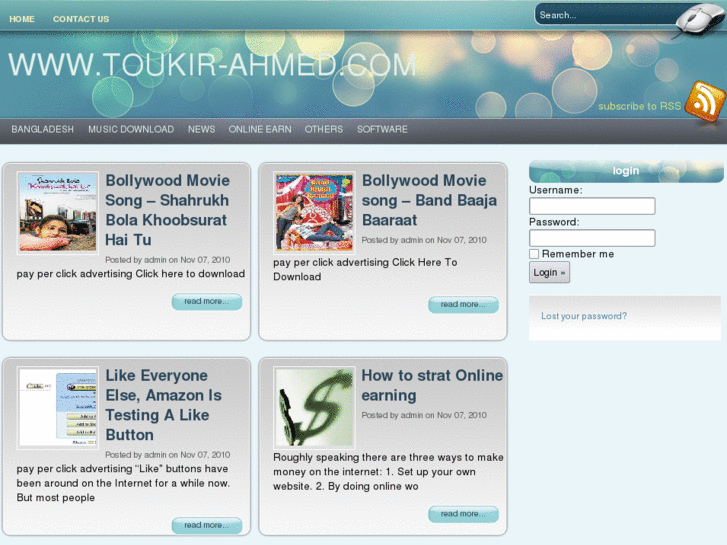
Task: Open the Shahrukh Bola Khoobsurat movie thumbnail
Action: coord(58,212)
